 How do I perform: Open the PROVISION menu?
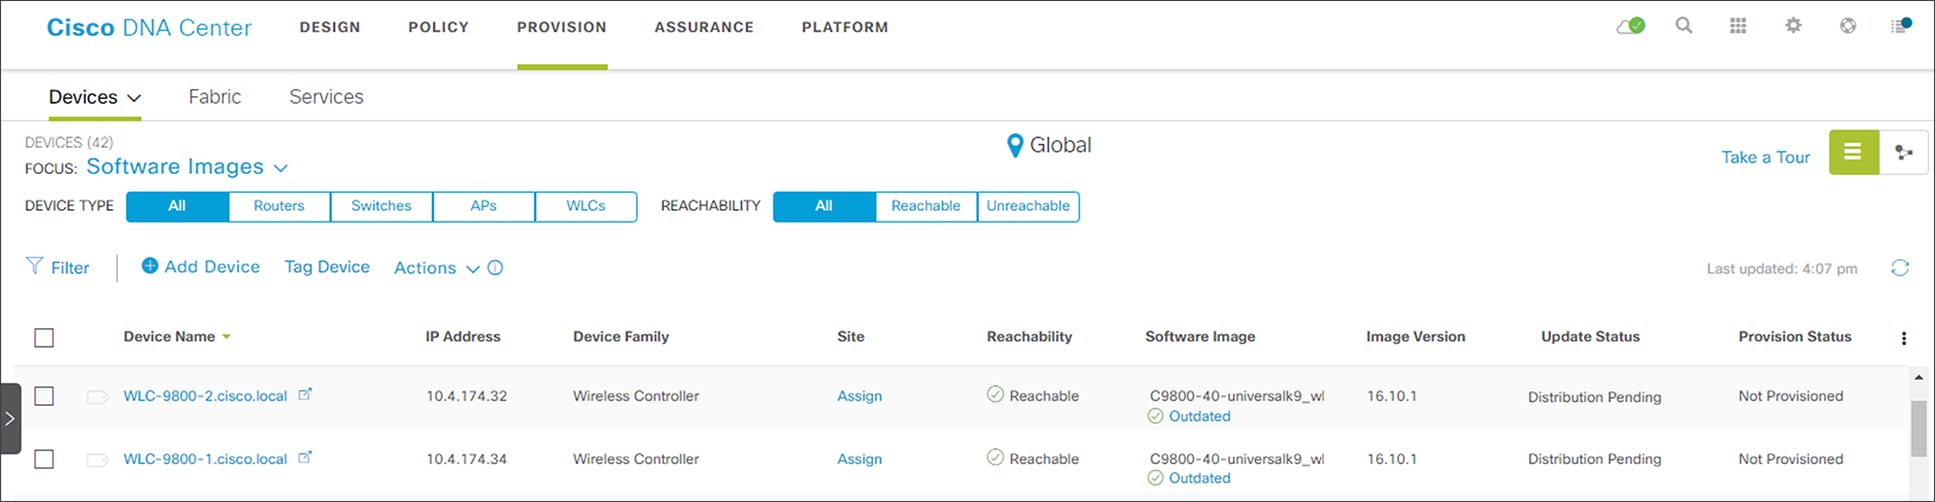pyautogui.click(x=562, y=27)
